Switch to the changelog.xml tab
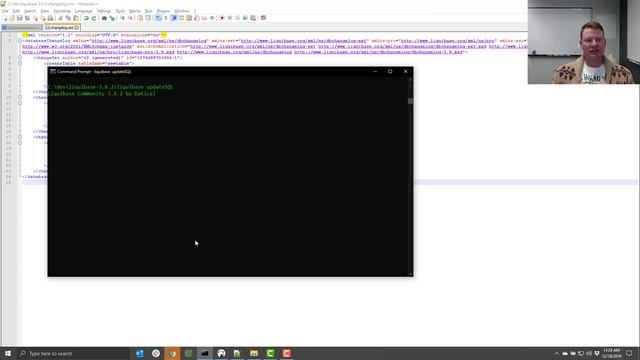 point(62,27)
